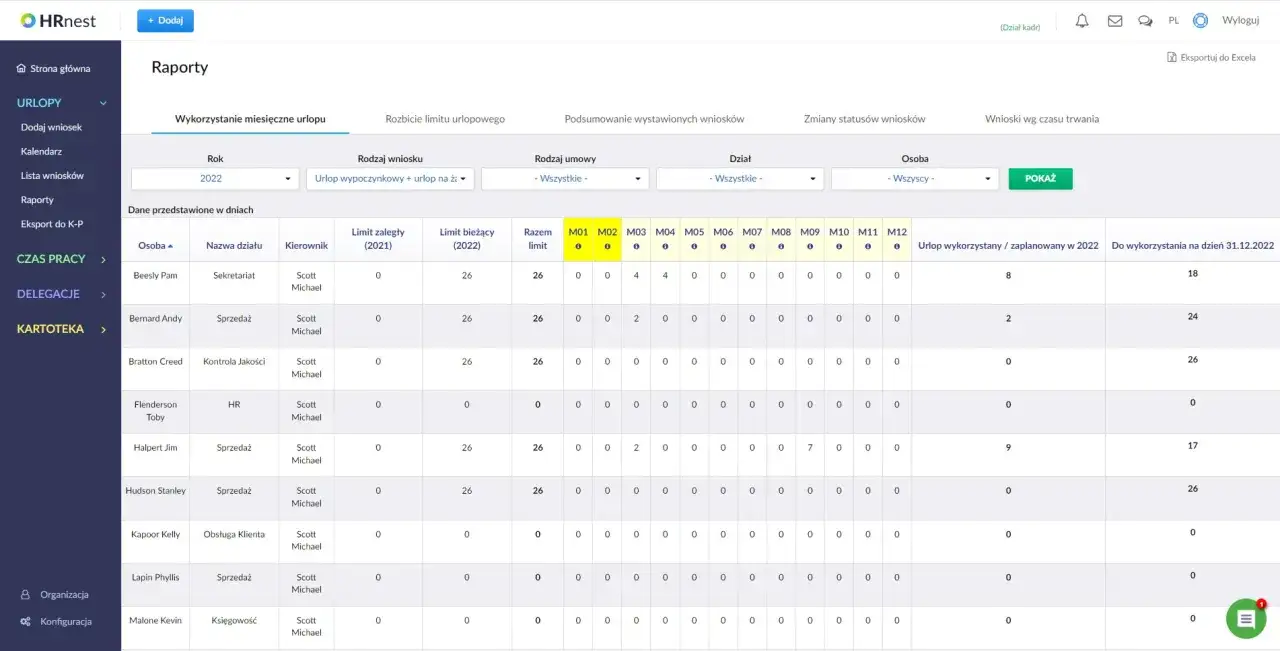Open the Rodzaj umowy dropdown
The width and height of the screenshot is (1280, 651).
click(x=565, y=178)
